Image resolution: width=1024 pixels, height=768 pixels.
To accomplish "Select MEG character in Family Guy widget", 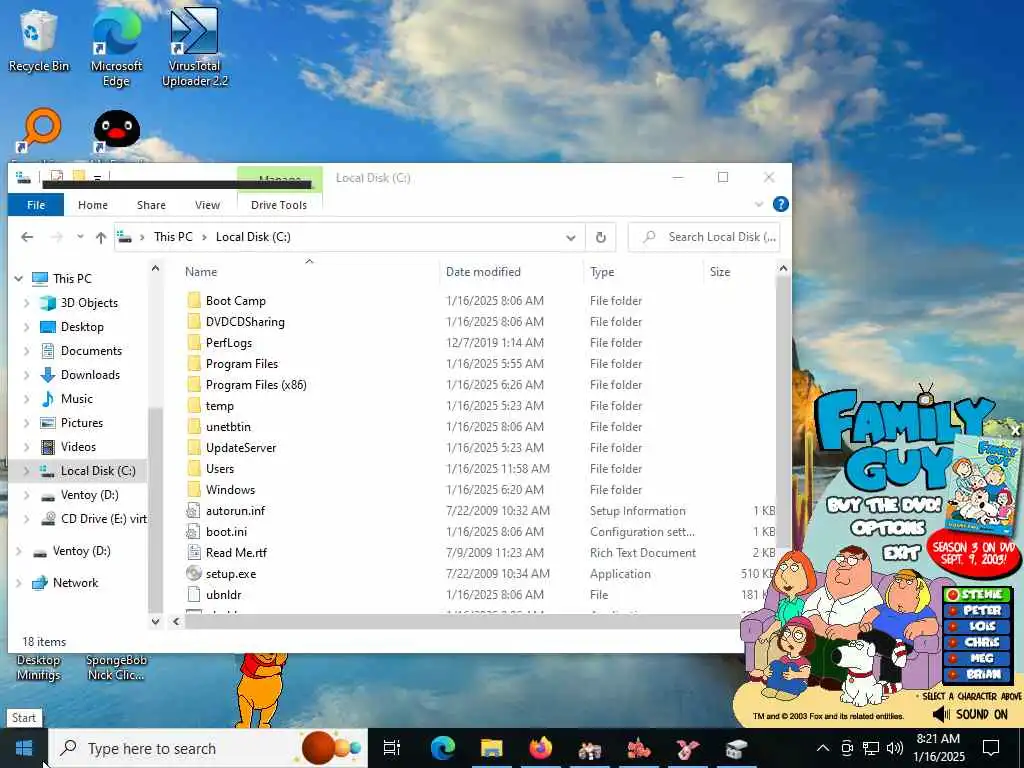I will (977, 658).
